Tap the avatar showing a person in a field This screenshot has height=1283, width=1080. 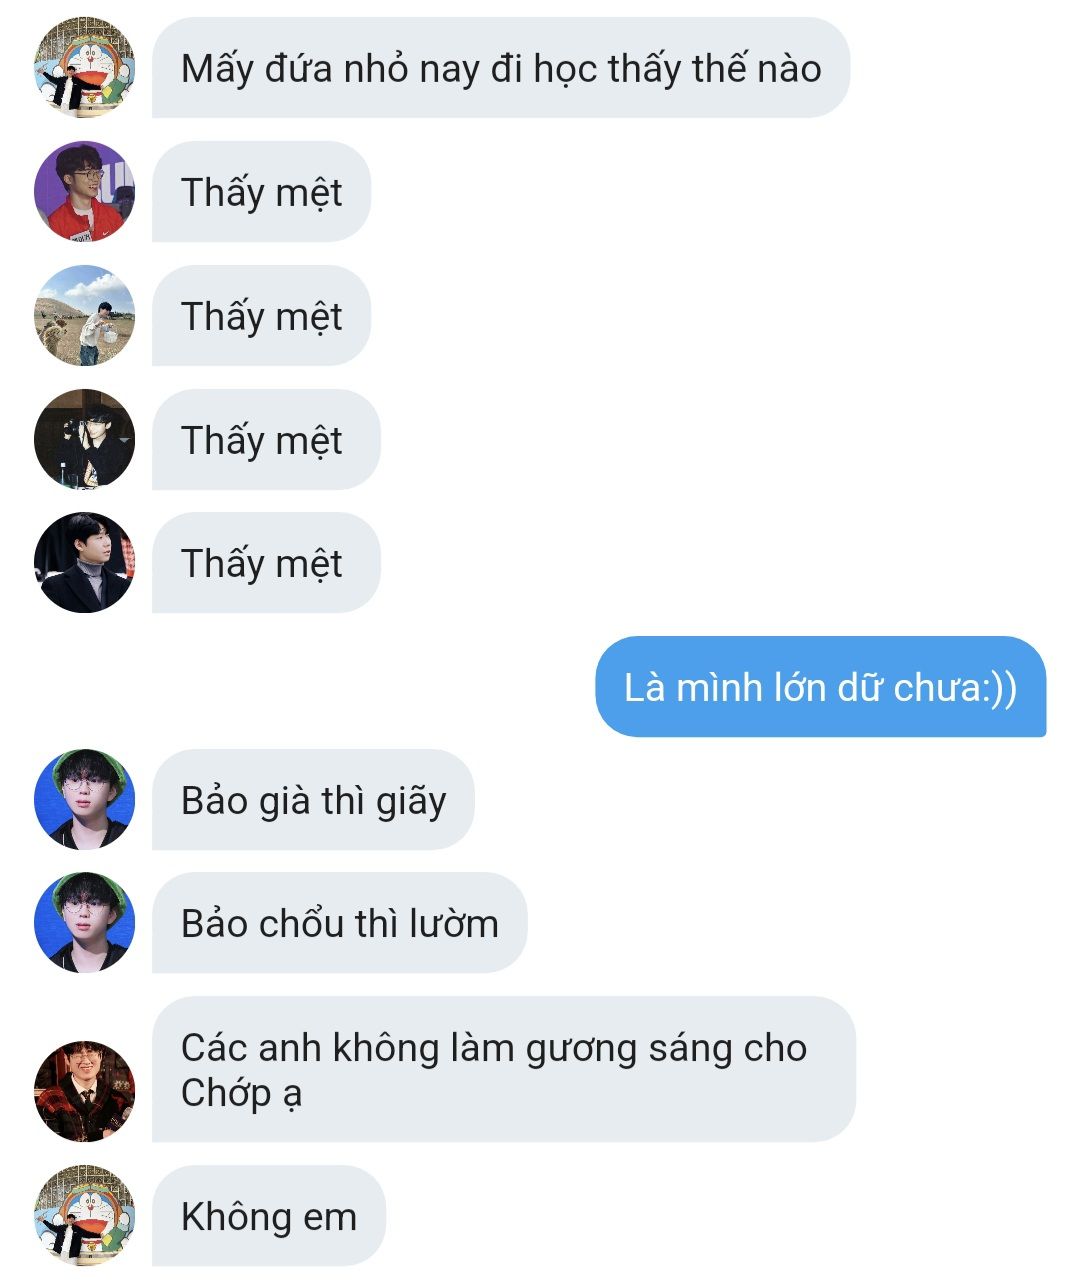(84, 315)
